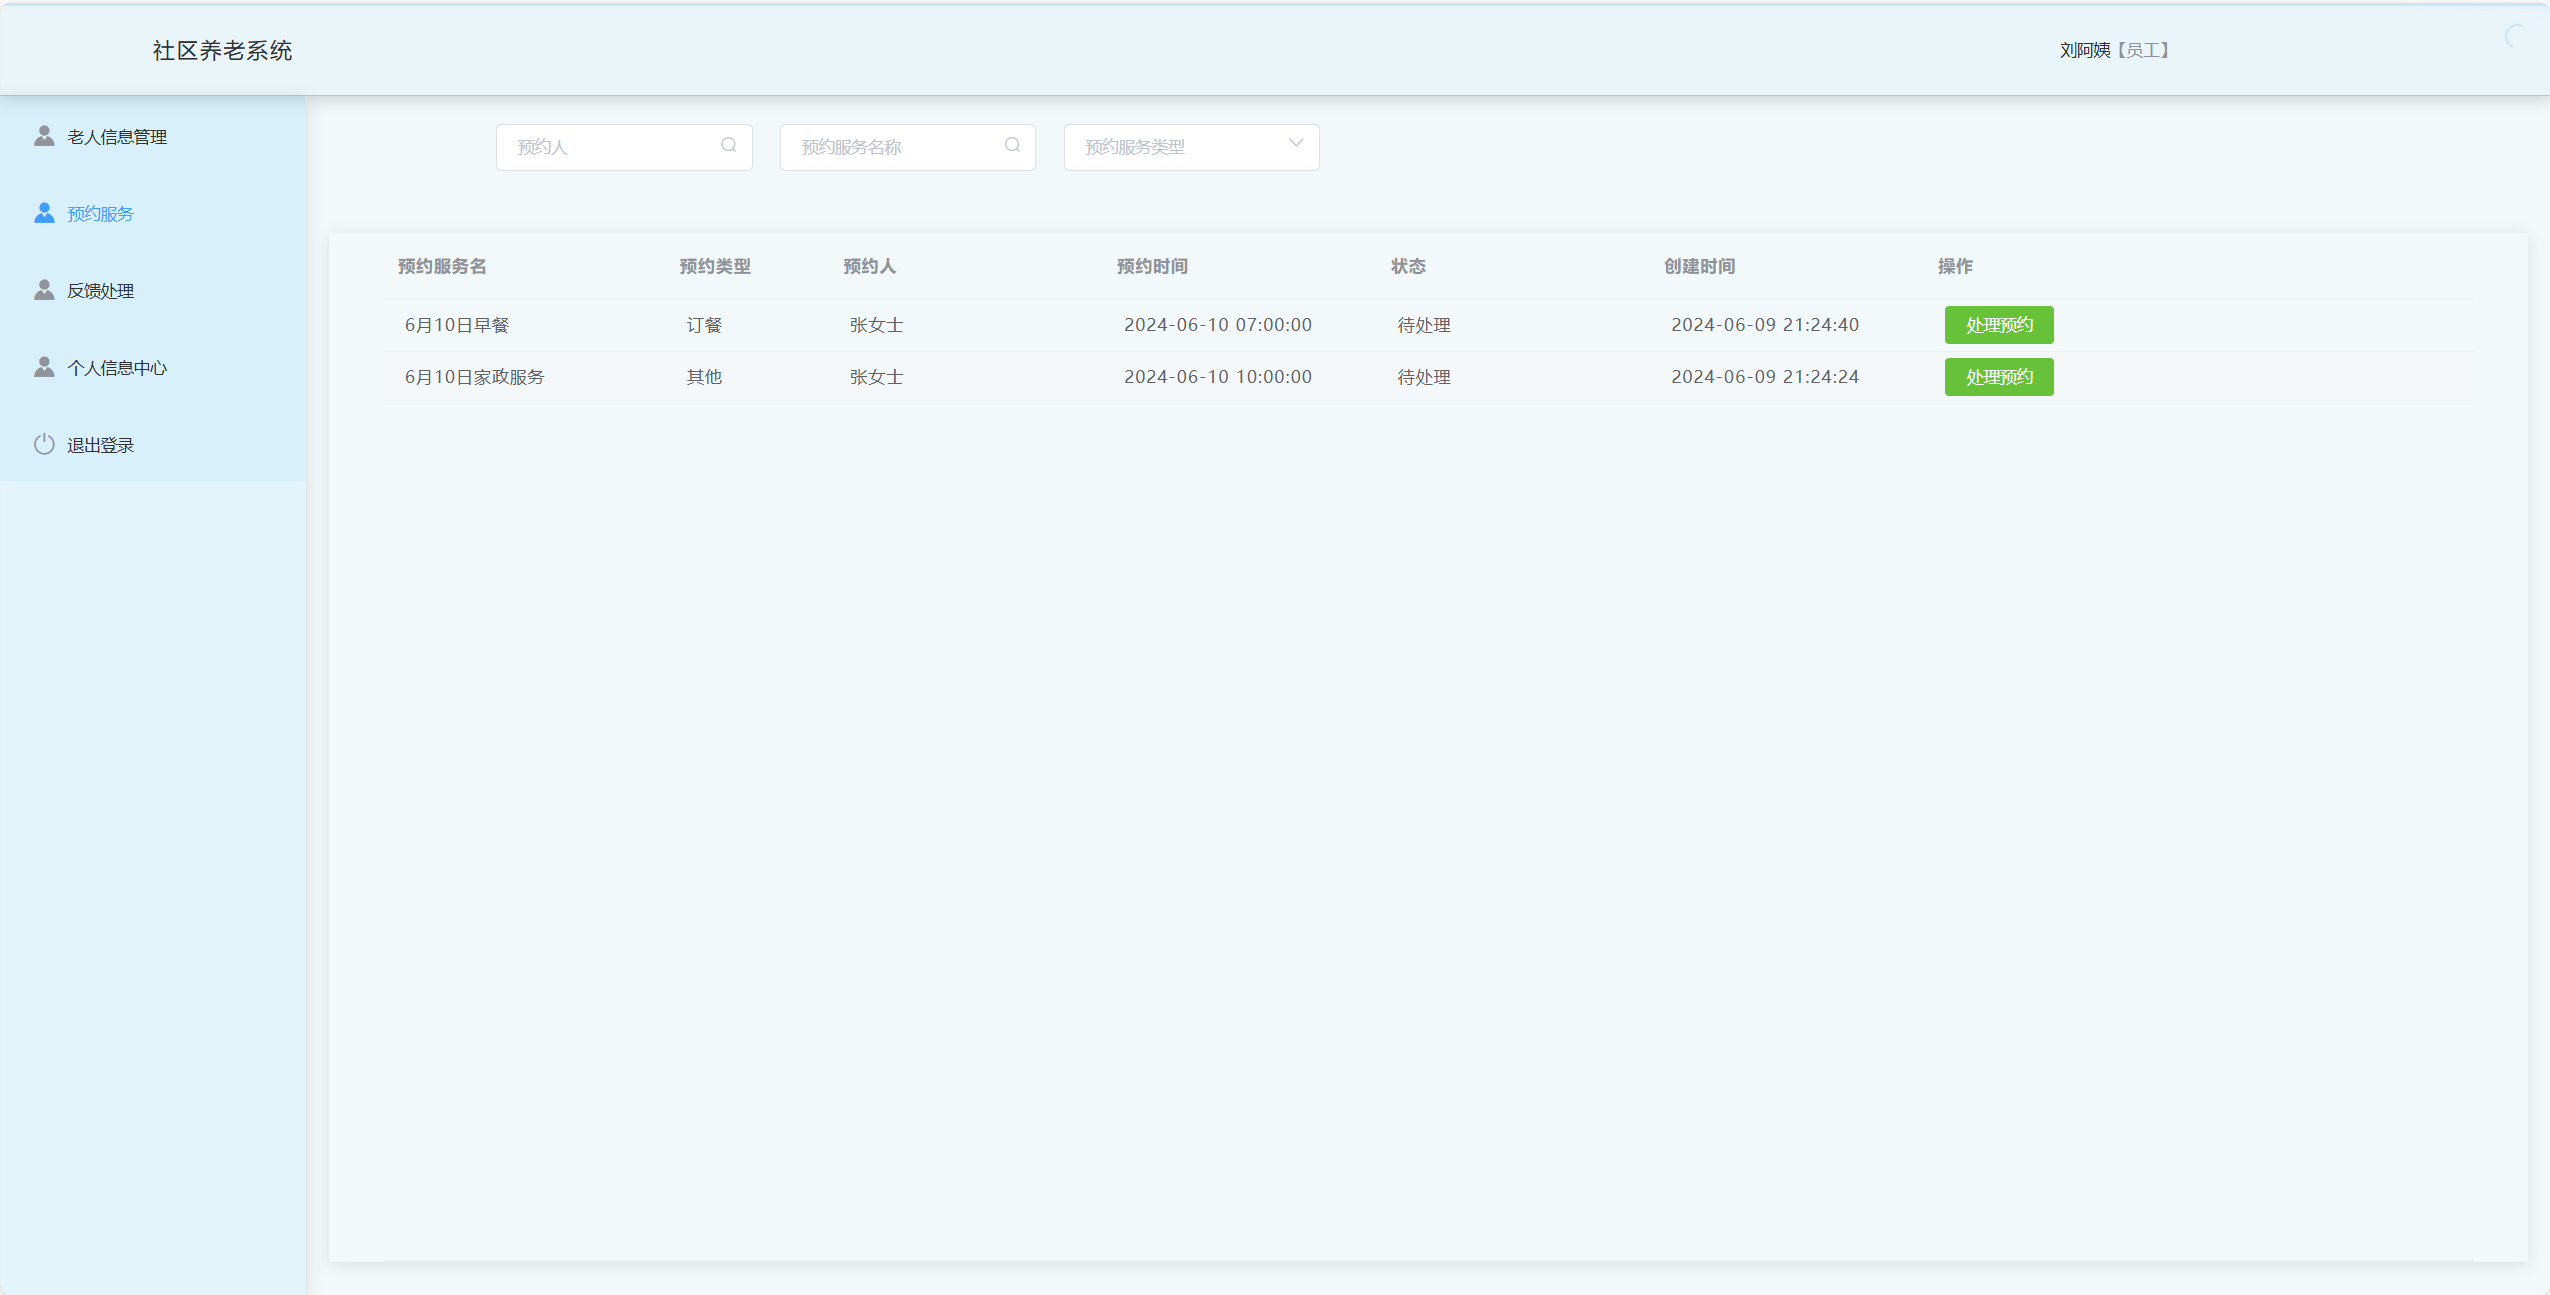The height and width of the screenshot is (1295, 2550).
Task: Open the 预约服务类型 dropdown
Action: 1190,147
